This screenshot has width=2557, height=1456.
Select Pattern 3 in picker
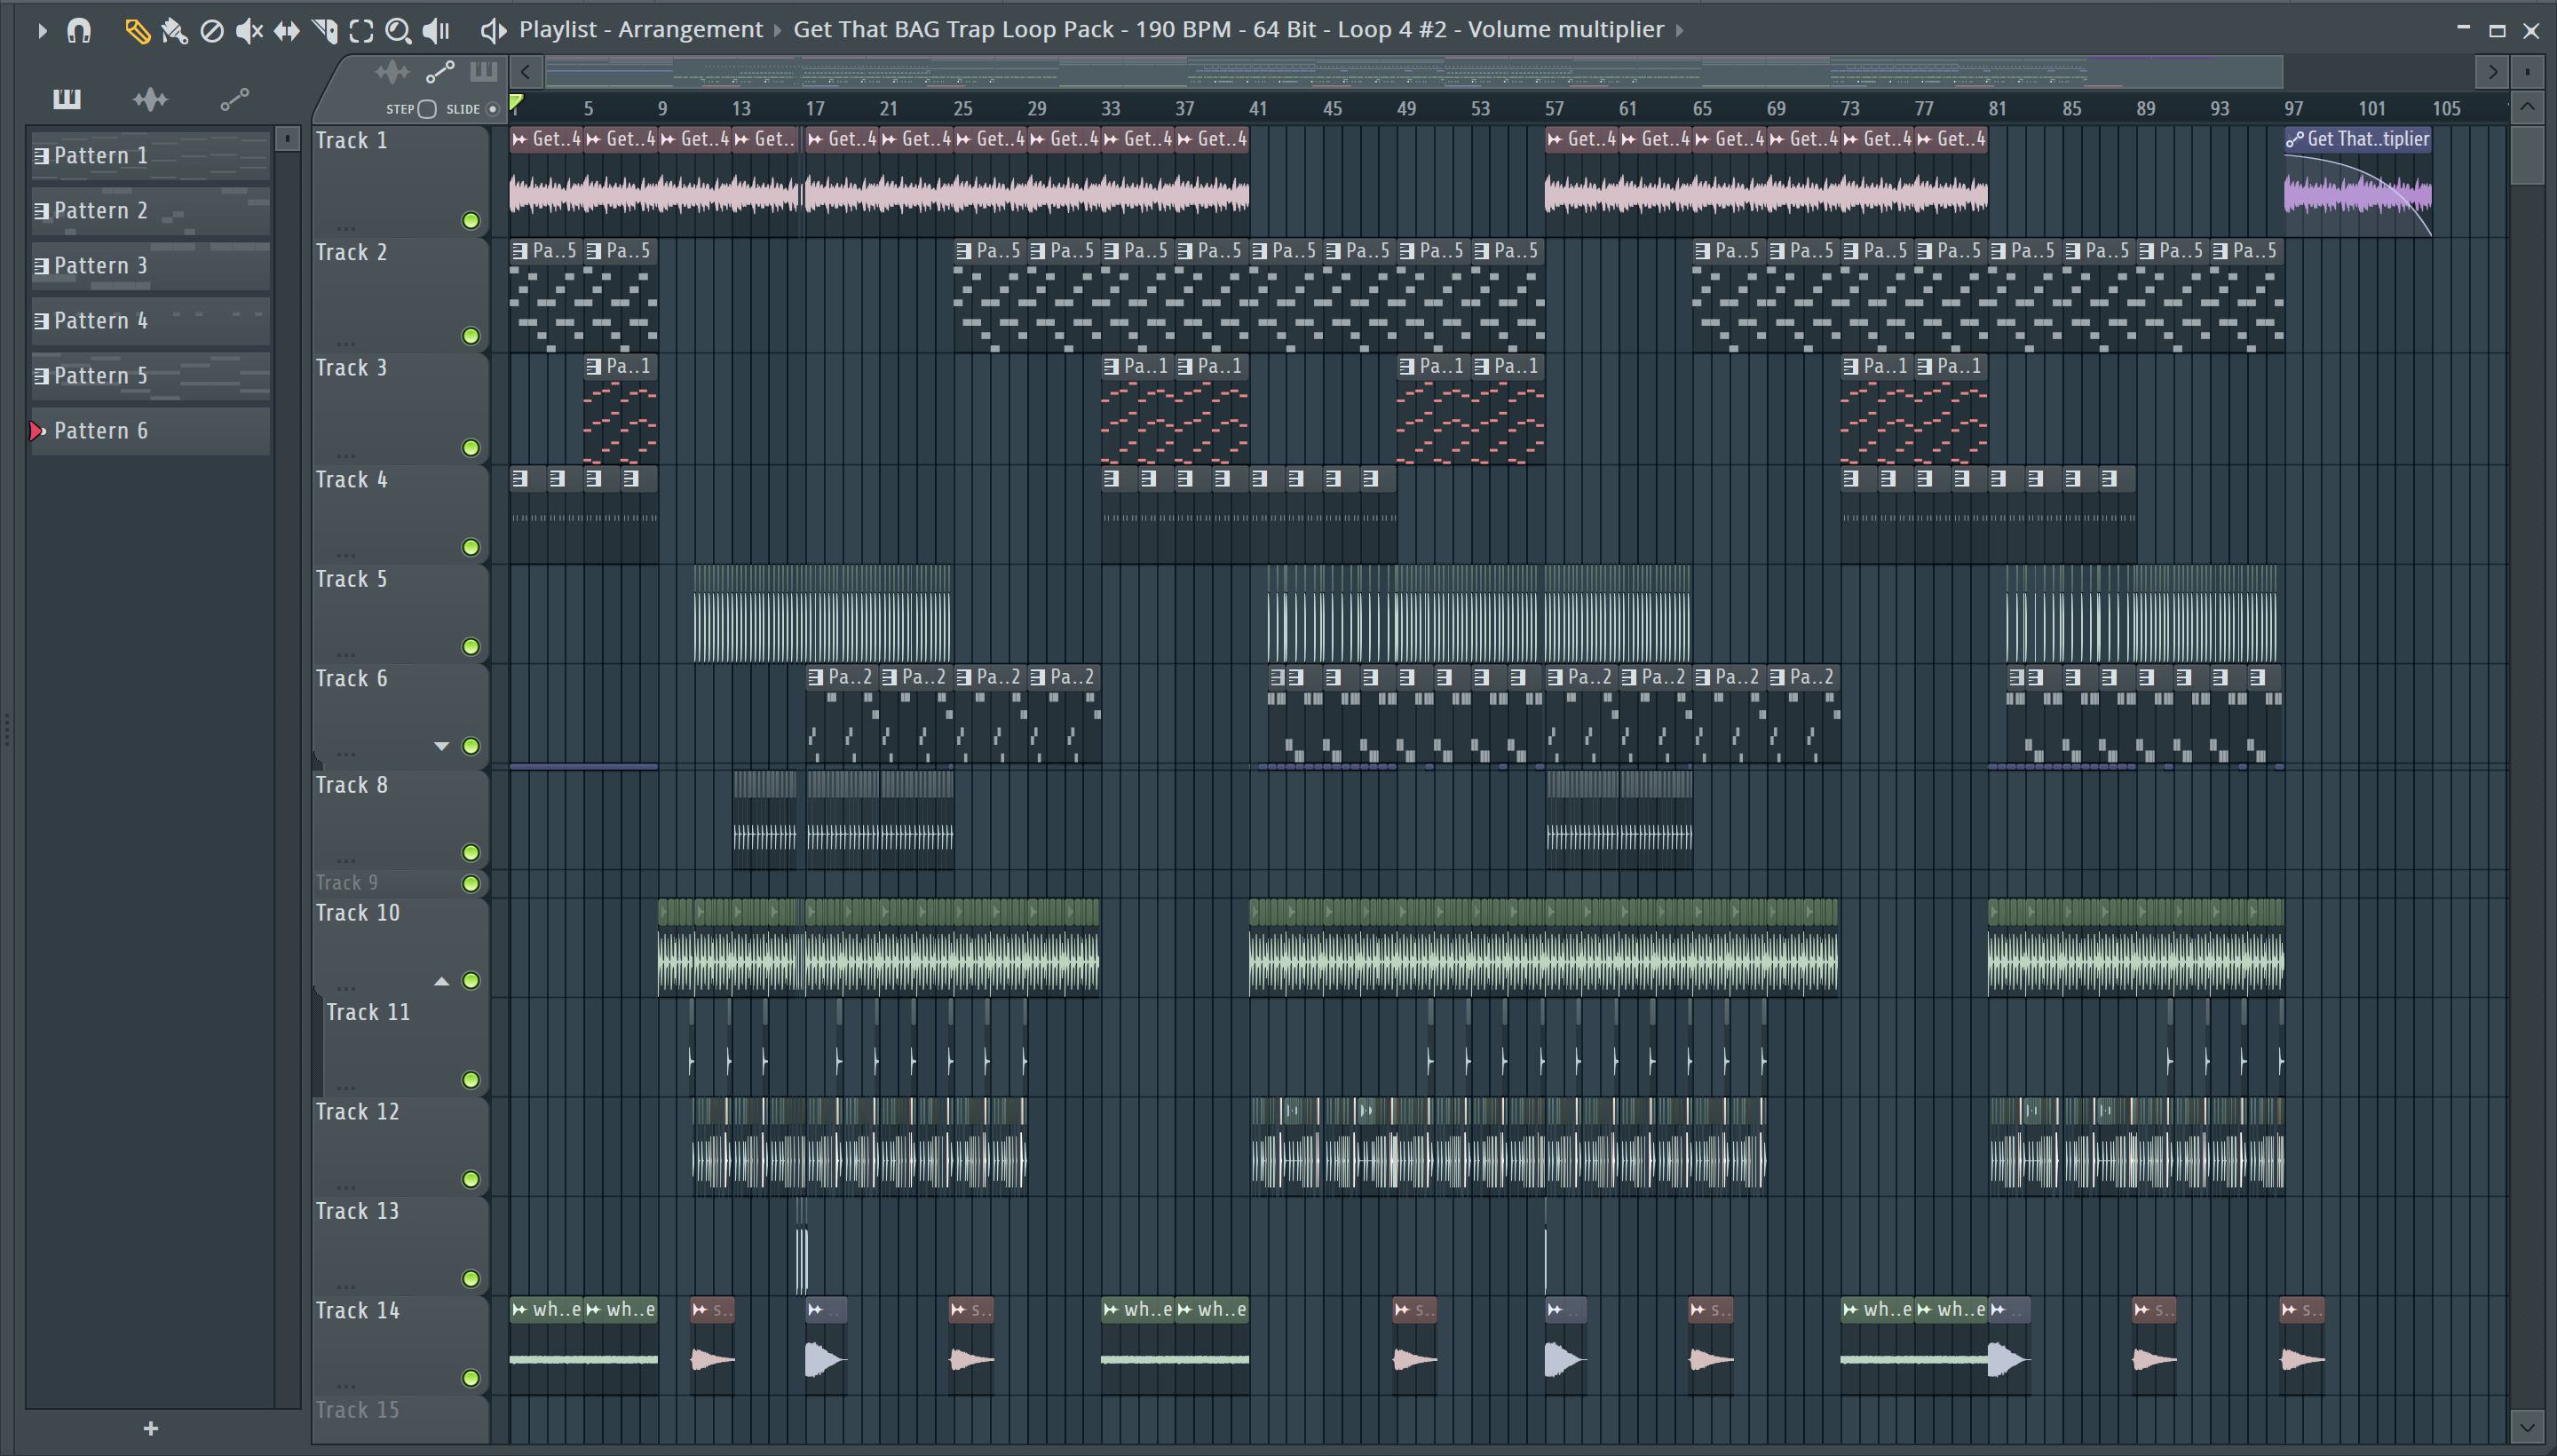point(151,266)
